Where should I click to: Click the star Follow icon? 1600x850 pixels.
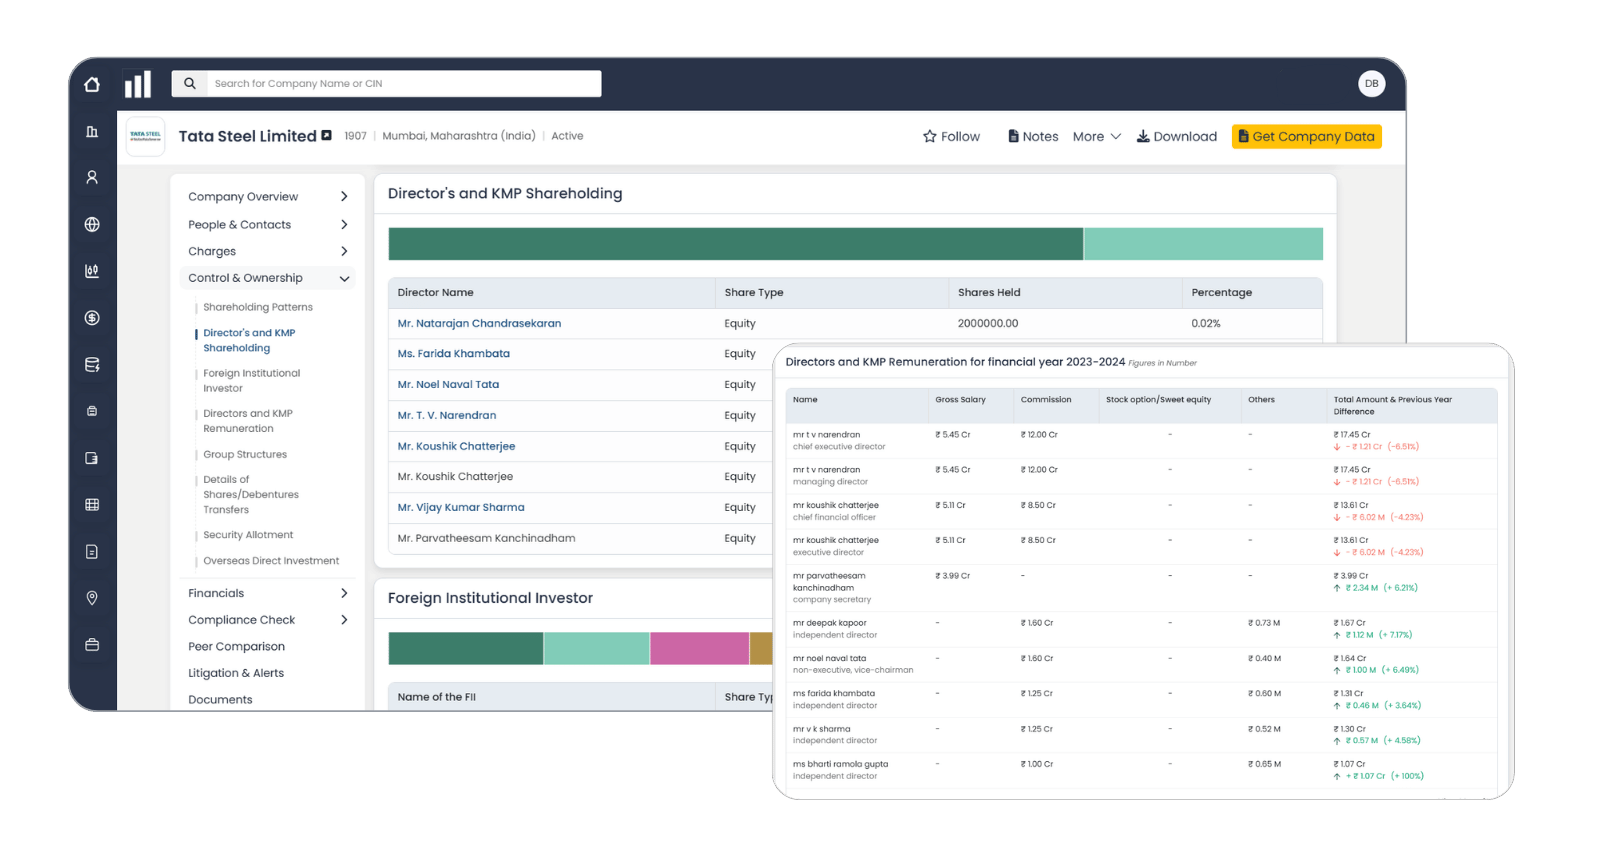(x=930, y=137)
